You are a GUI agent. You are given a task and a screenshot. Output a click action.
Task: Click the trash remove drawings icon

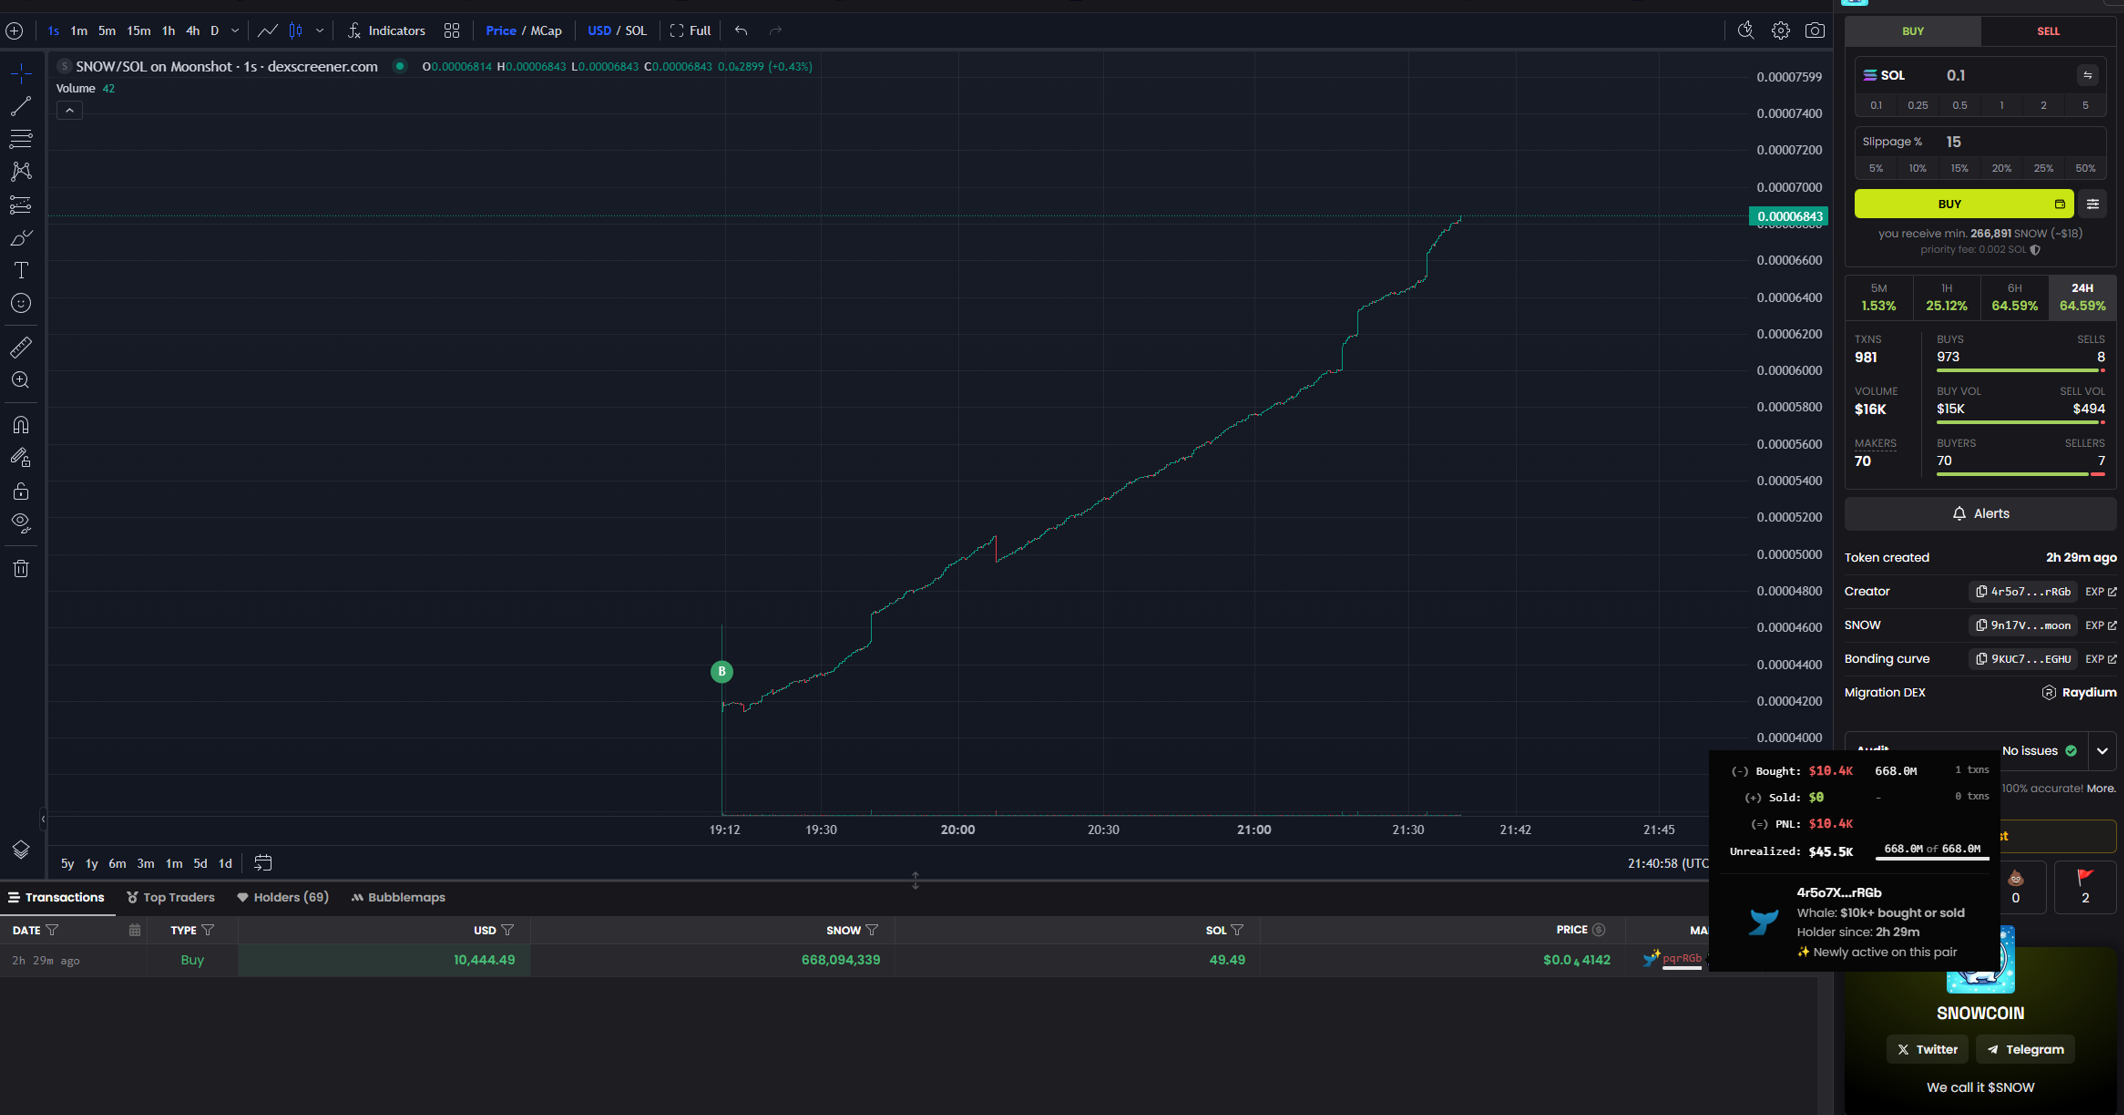pos(21,569)
